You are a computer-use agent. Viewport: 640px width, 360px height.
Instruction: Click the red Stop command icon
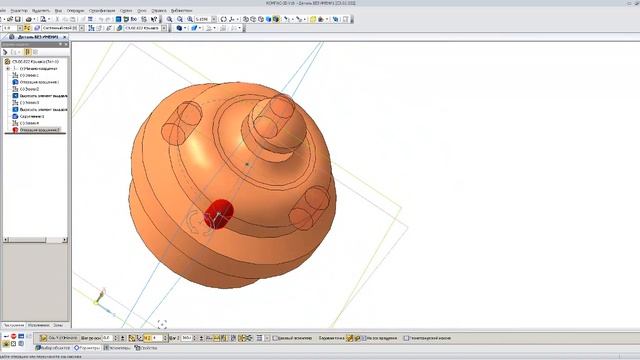[13, 336]
